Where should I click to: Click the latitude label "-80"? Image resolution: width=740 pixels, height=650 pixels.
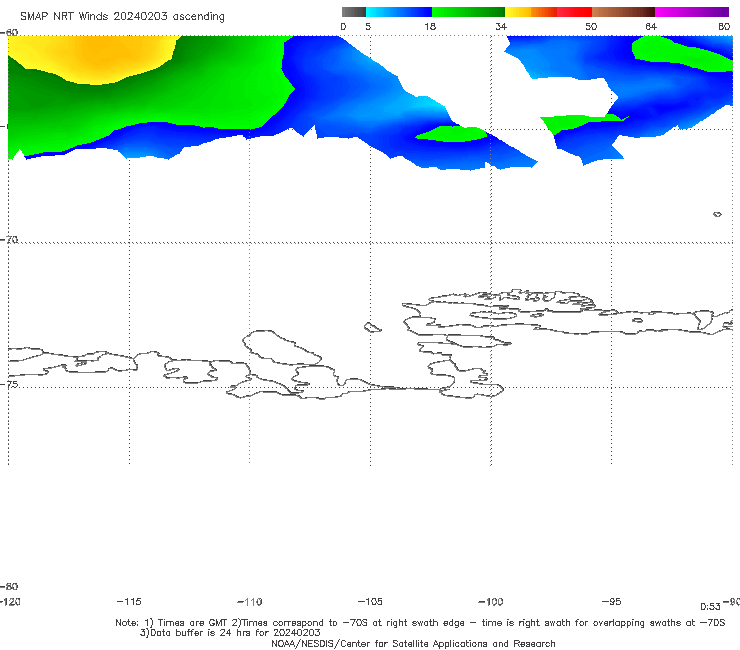[9, 586]
